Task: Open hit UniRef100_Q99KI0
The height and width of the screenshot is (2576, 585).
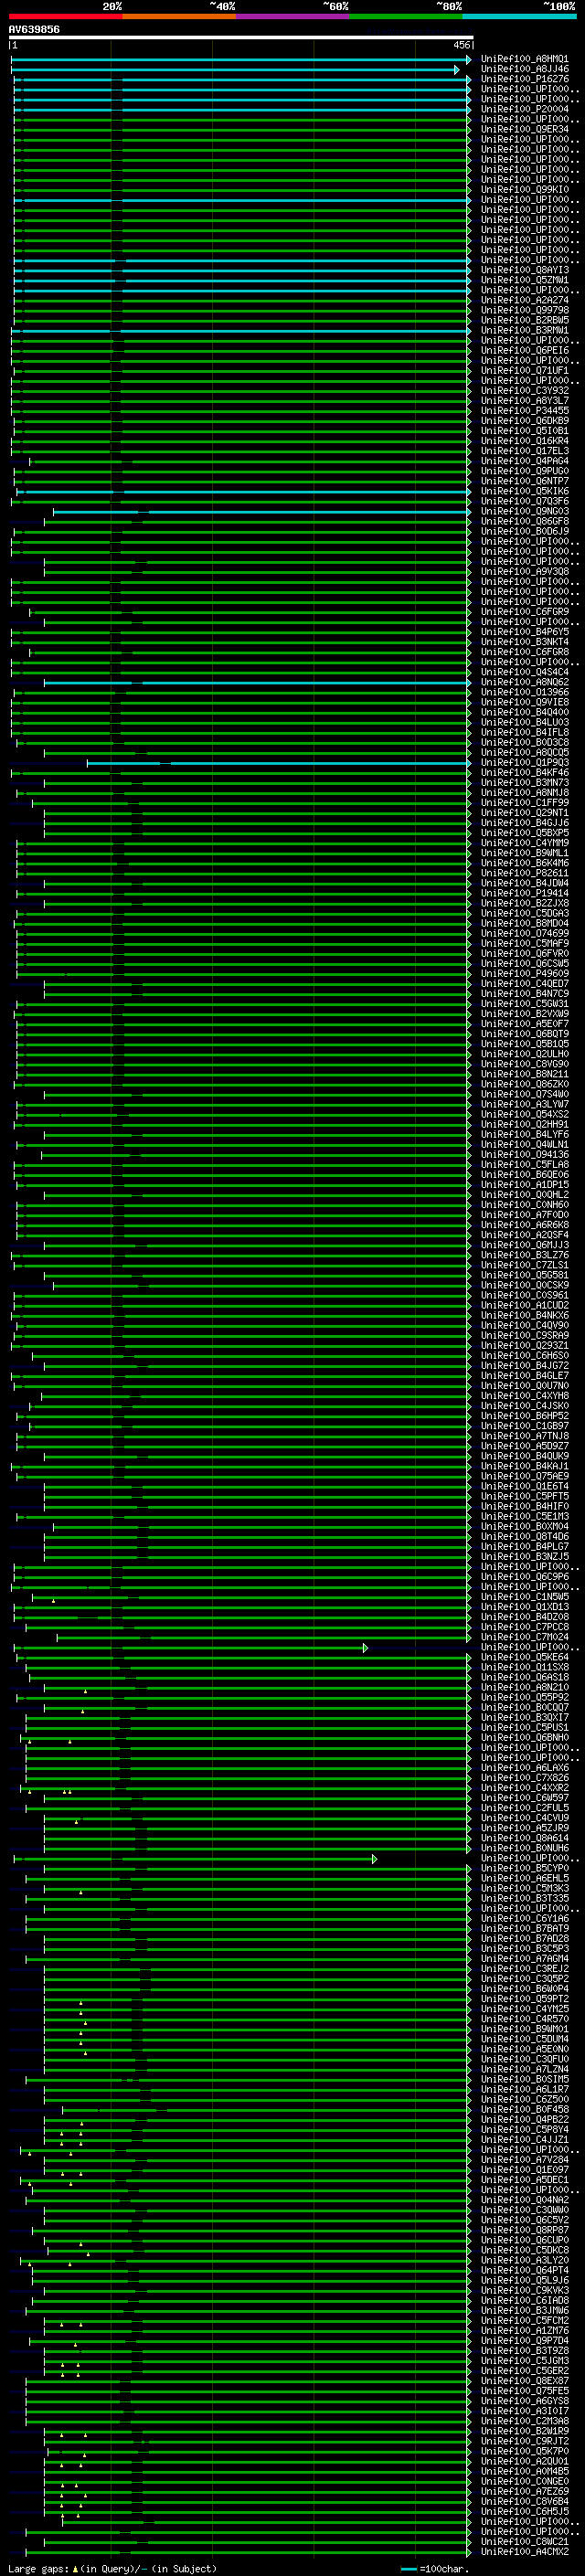Action: (x=524, y=190)
